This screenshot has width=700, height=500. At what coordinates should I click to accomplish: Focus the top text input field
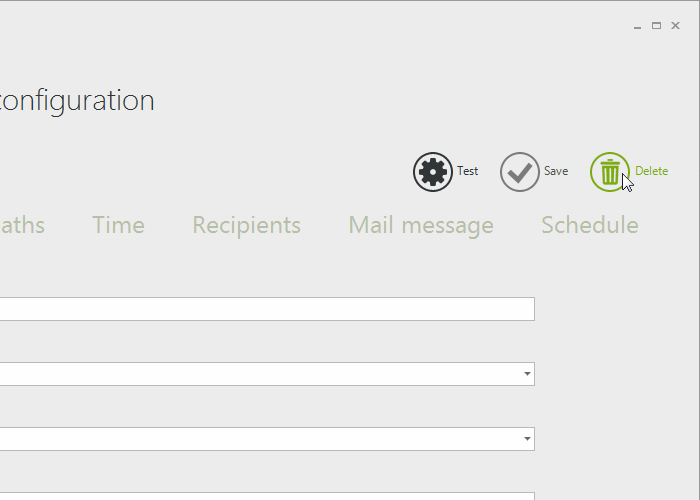[266, 309]
